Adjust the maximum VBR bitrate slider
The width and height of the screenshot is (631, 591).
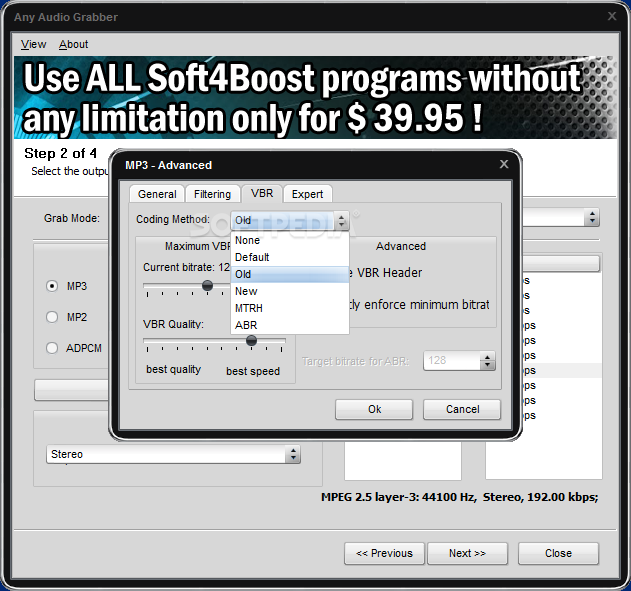(207, 286)
